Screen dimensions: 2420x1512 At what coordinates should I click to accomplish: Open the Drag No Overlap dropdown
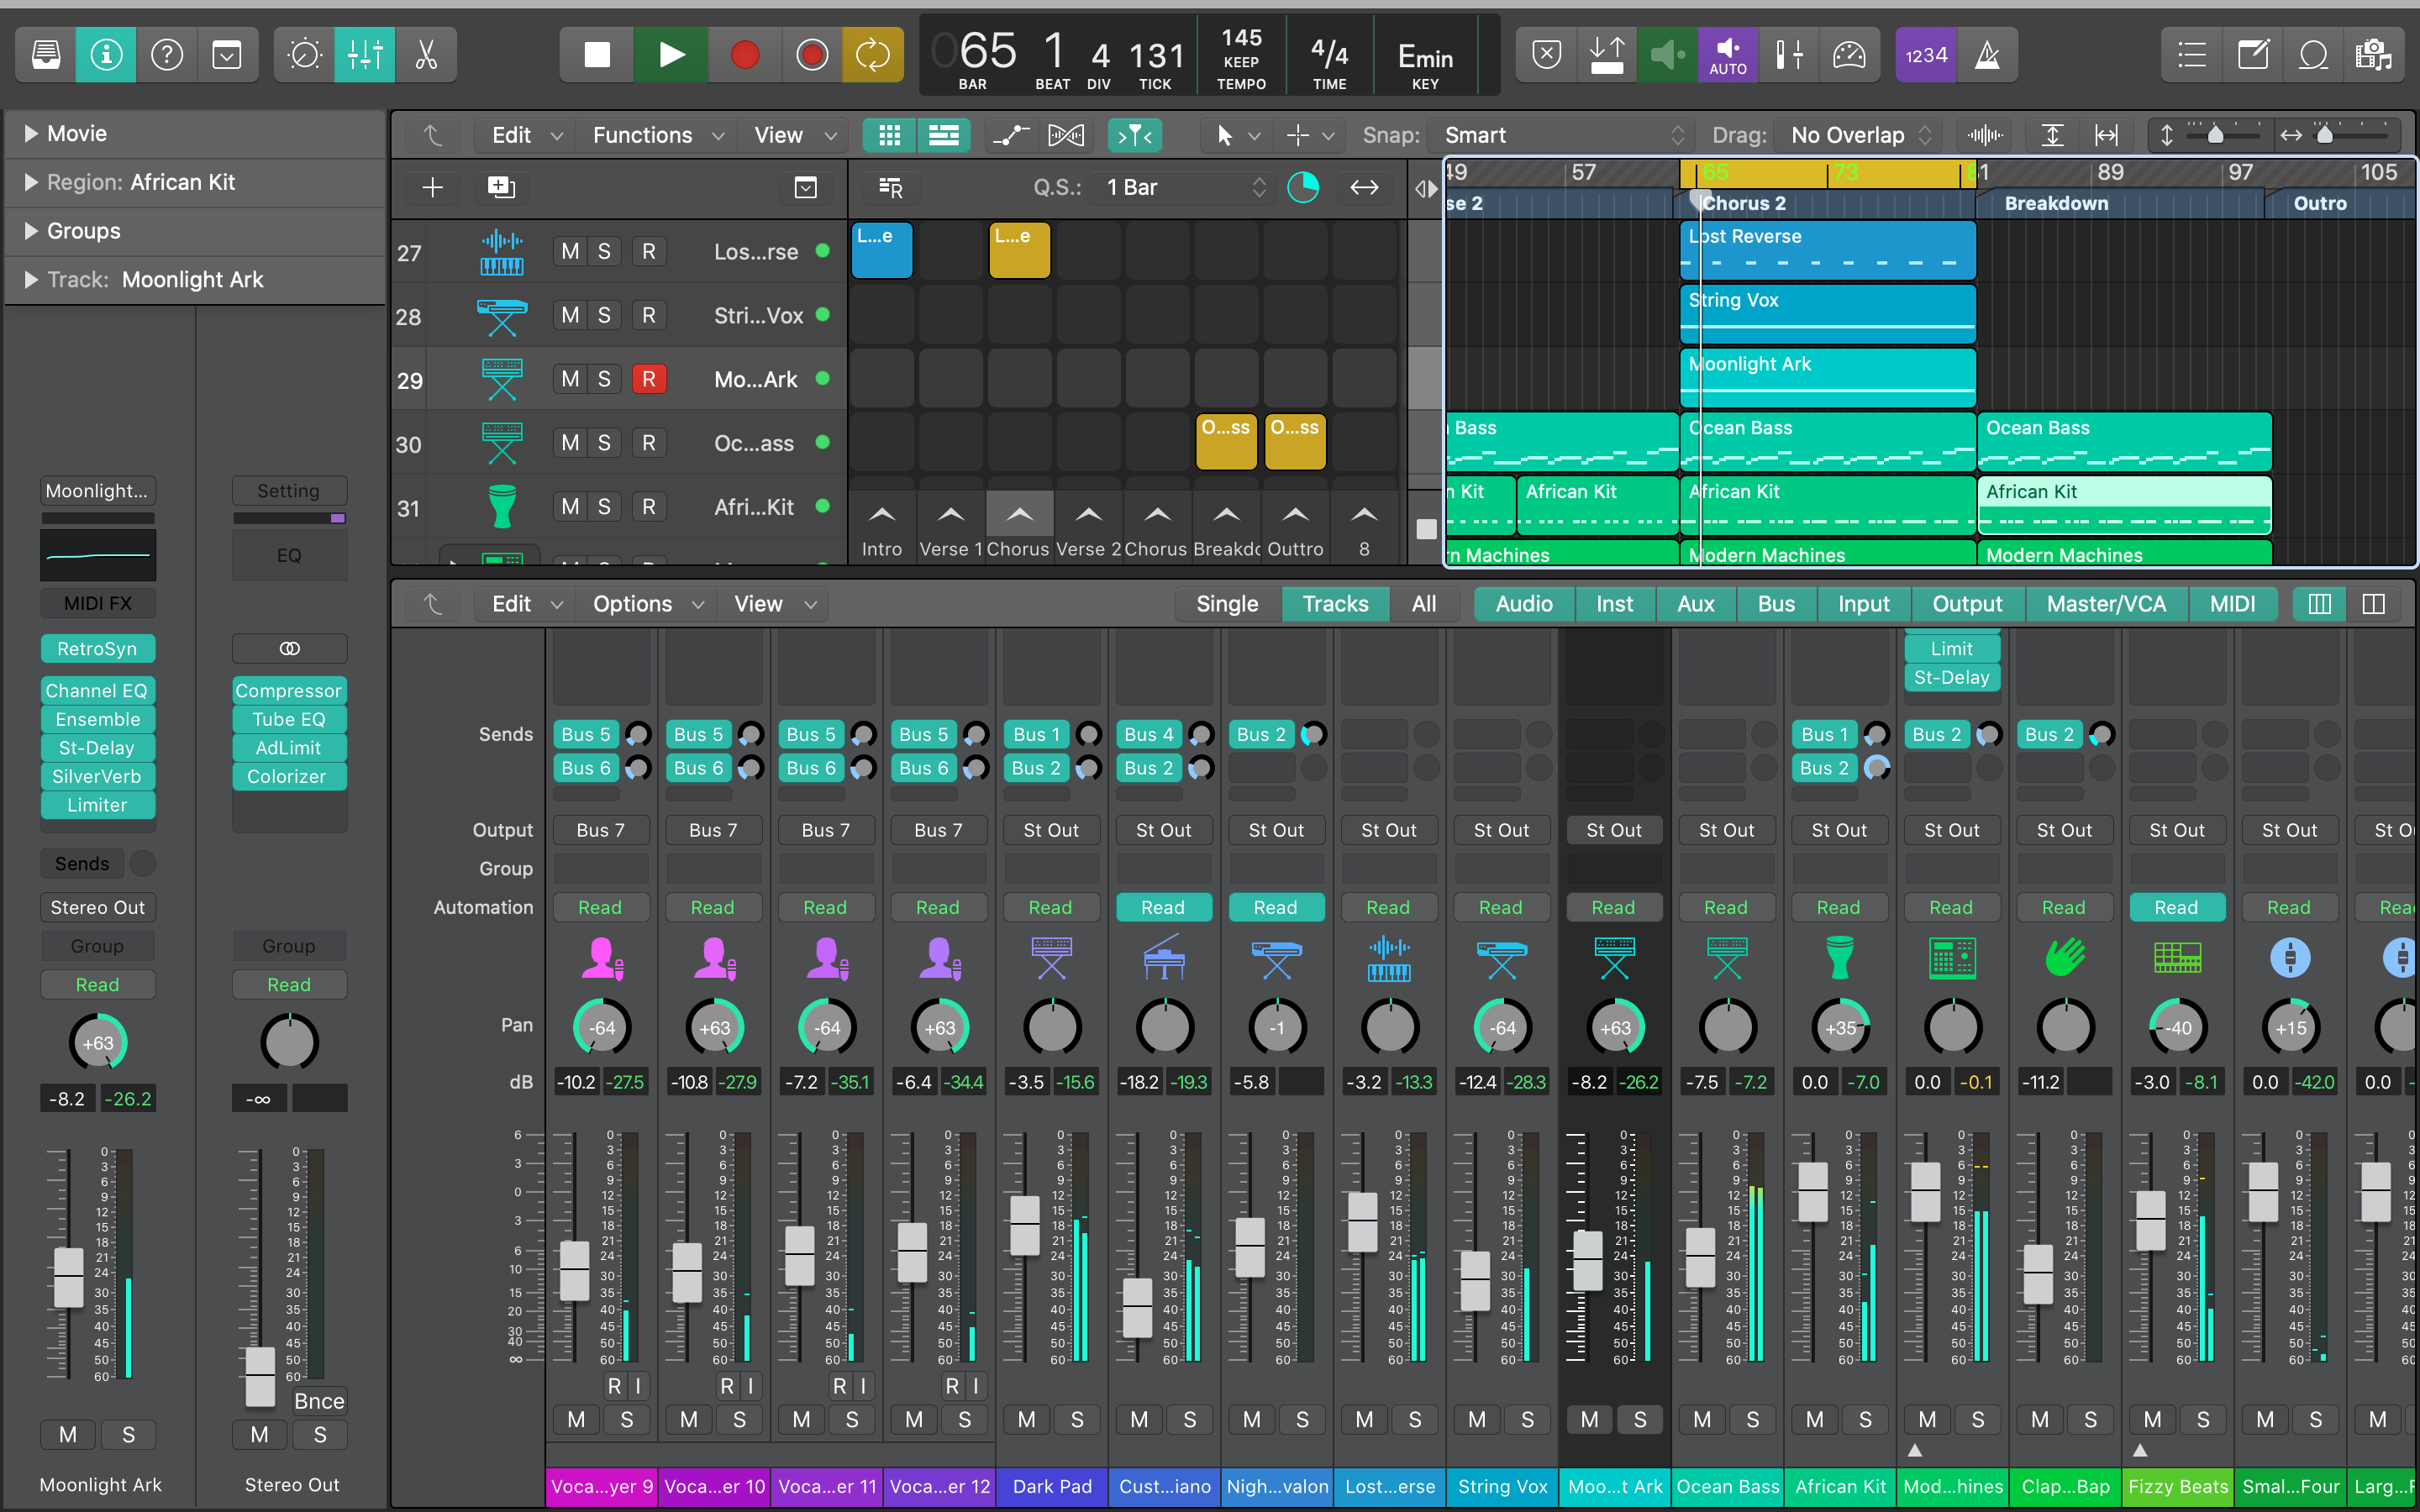1861,135
